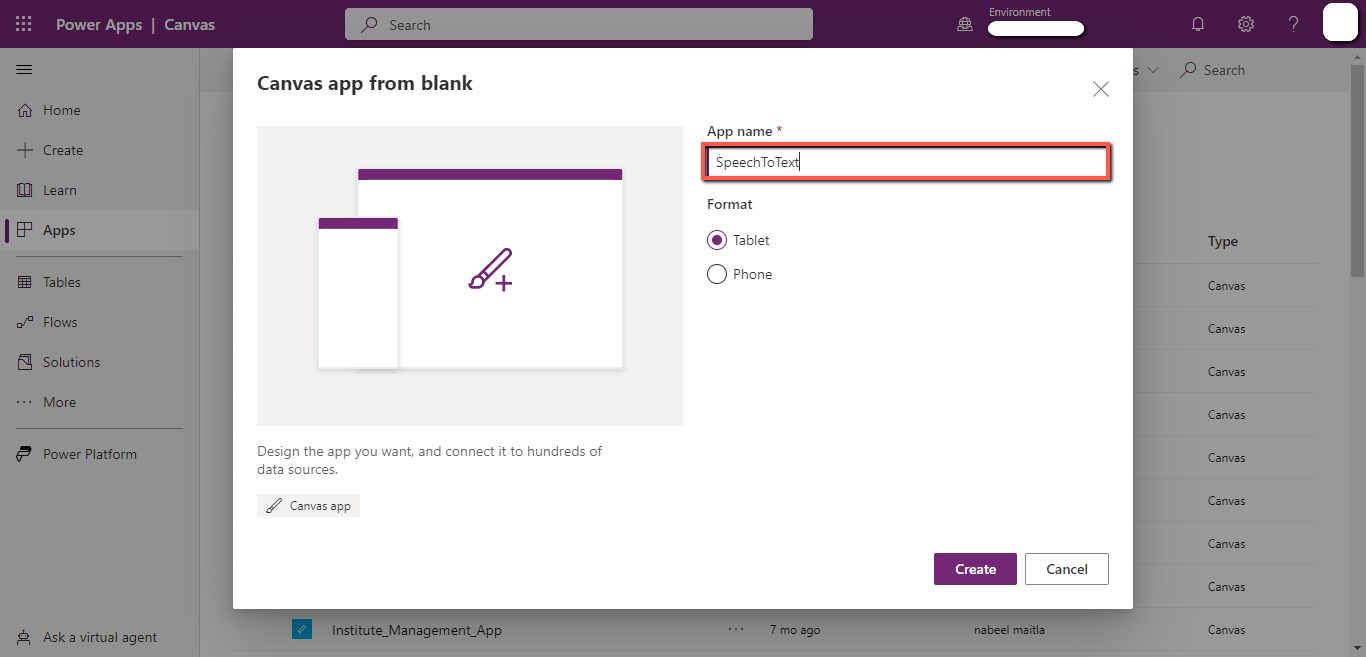Open the app launcher waffle icon
The image size is (1366, 657).
click(24, 24)
